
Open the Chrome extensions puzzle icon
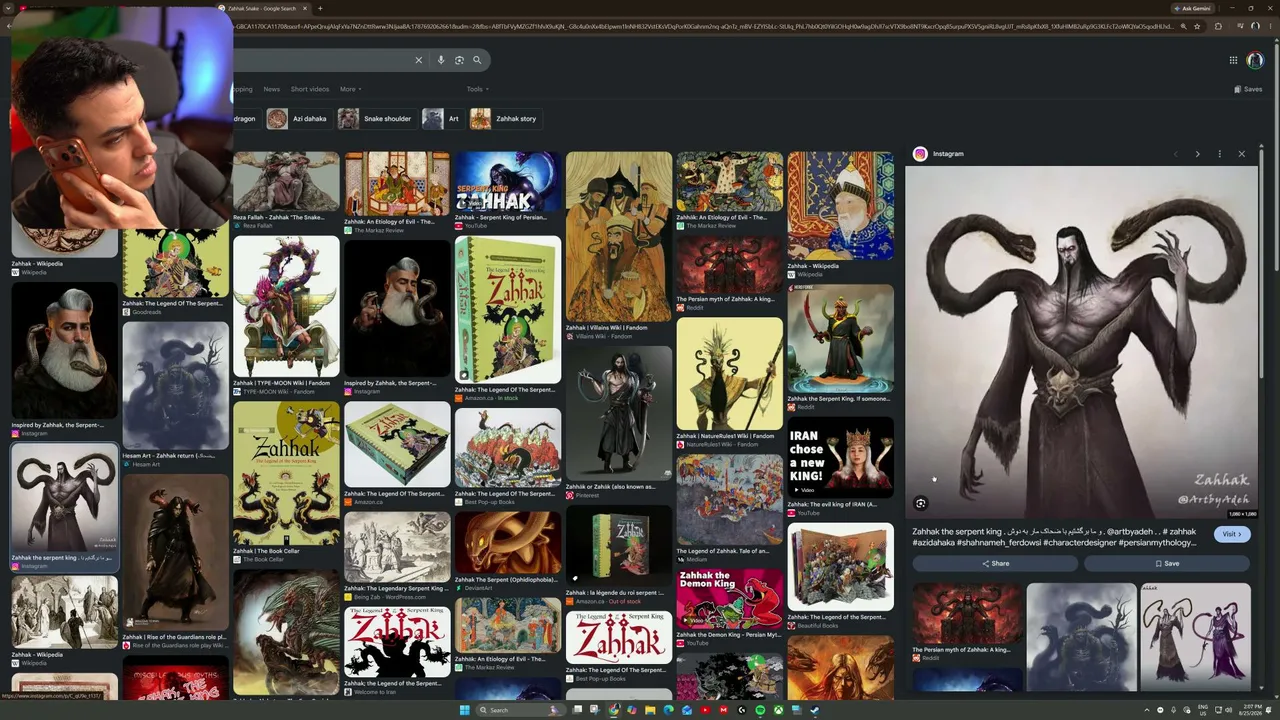point(1218,27)
